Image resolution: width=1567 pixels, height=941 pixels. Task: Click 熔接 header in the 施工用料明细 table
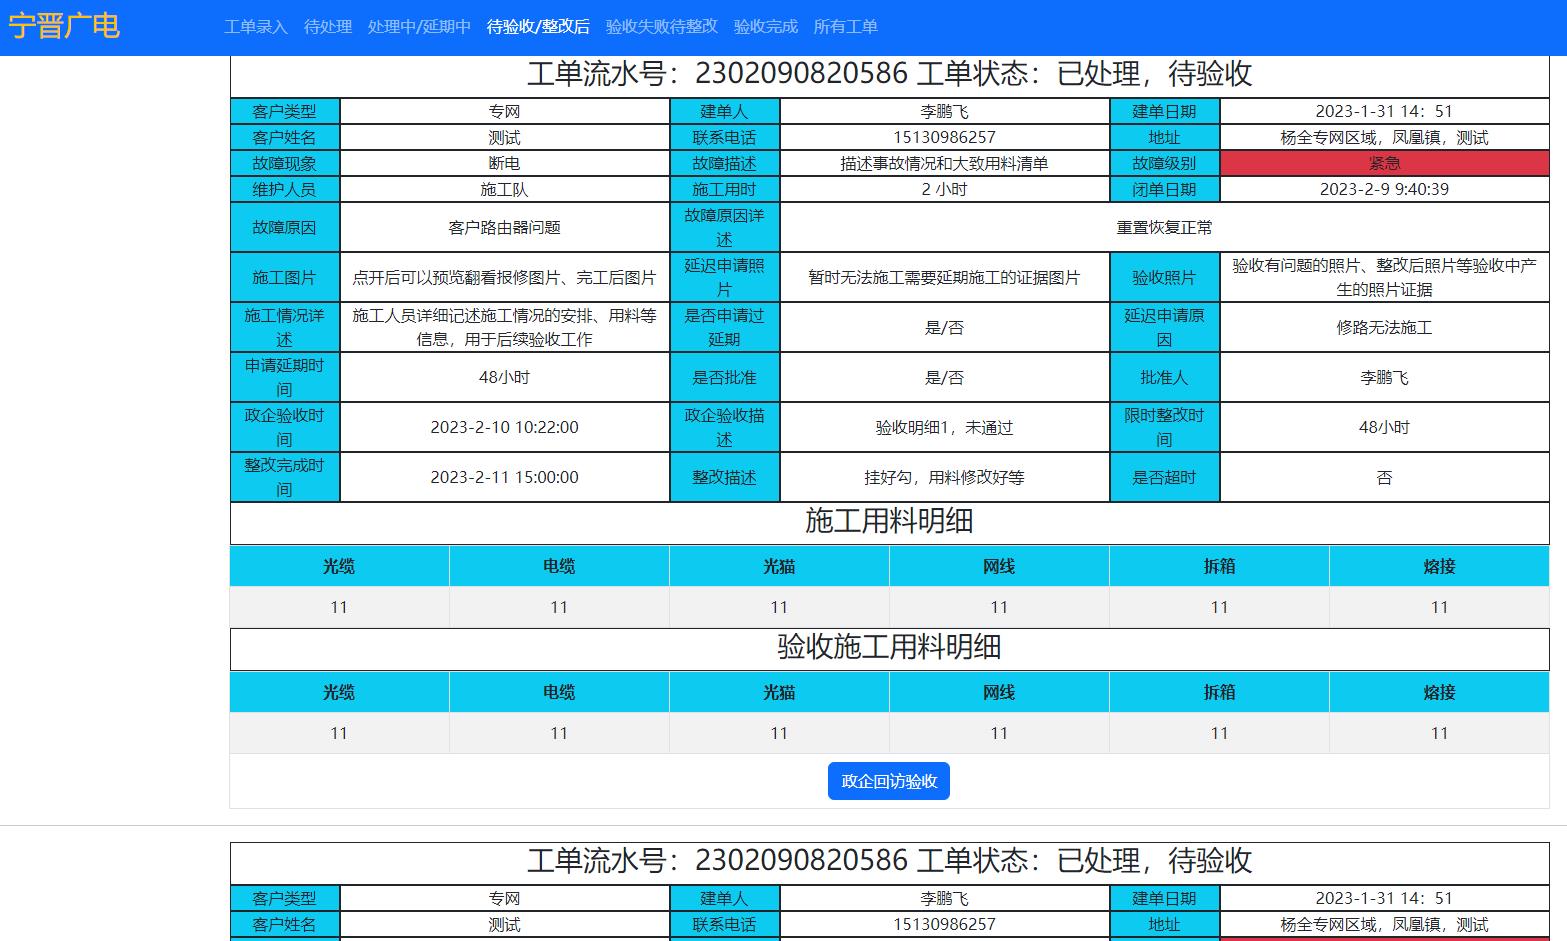pos(1439,566)
